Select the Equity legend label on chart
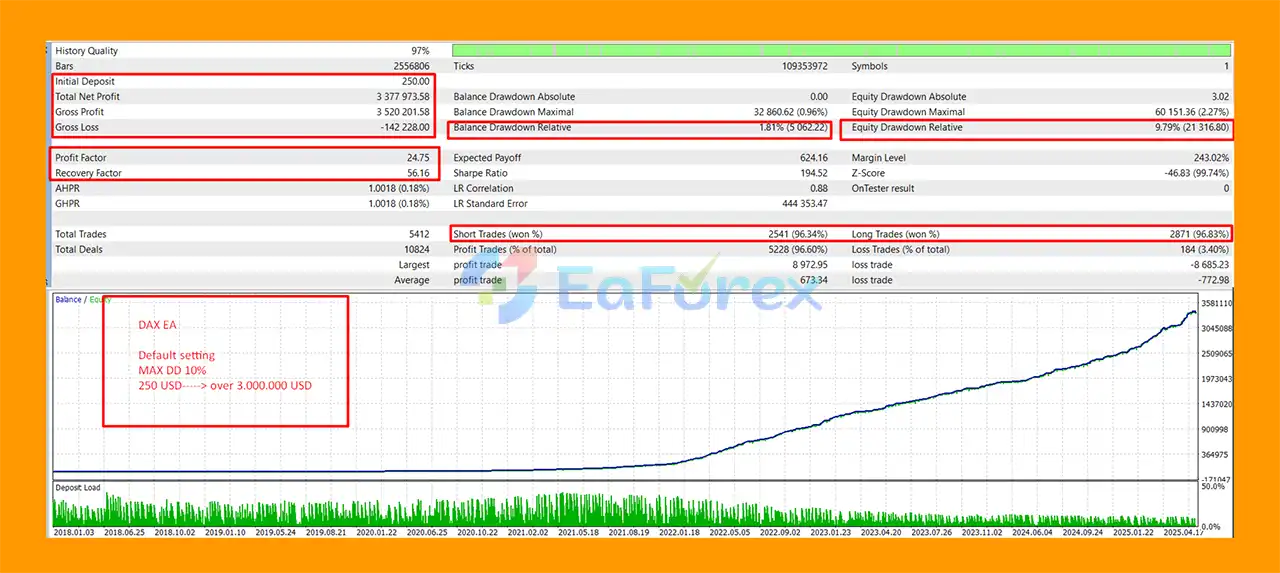The image size is (1280, 573). (99, 299)
